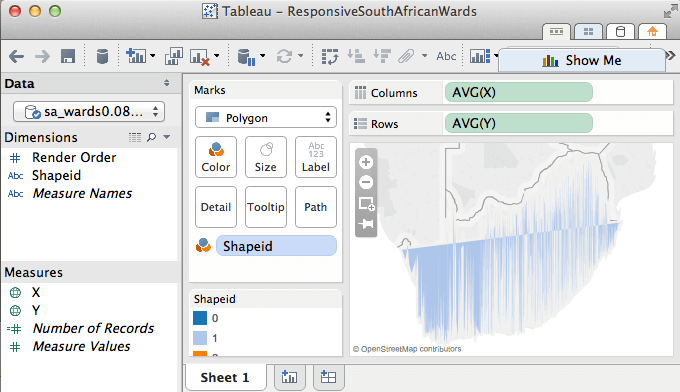Click the color icon beside Shapeid pill
This screenshot has height=392, width=680.
(203, 245)
